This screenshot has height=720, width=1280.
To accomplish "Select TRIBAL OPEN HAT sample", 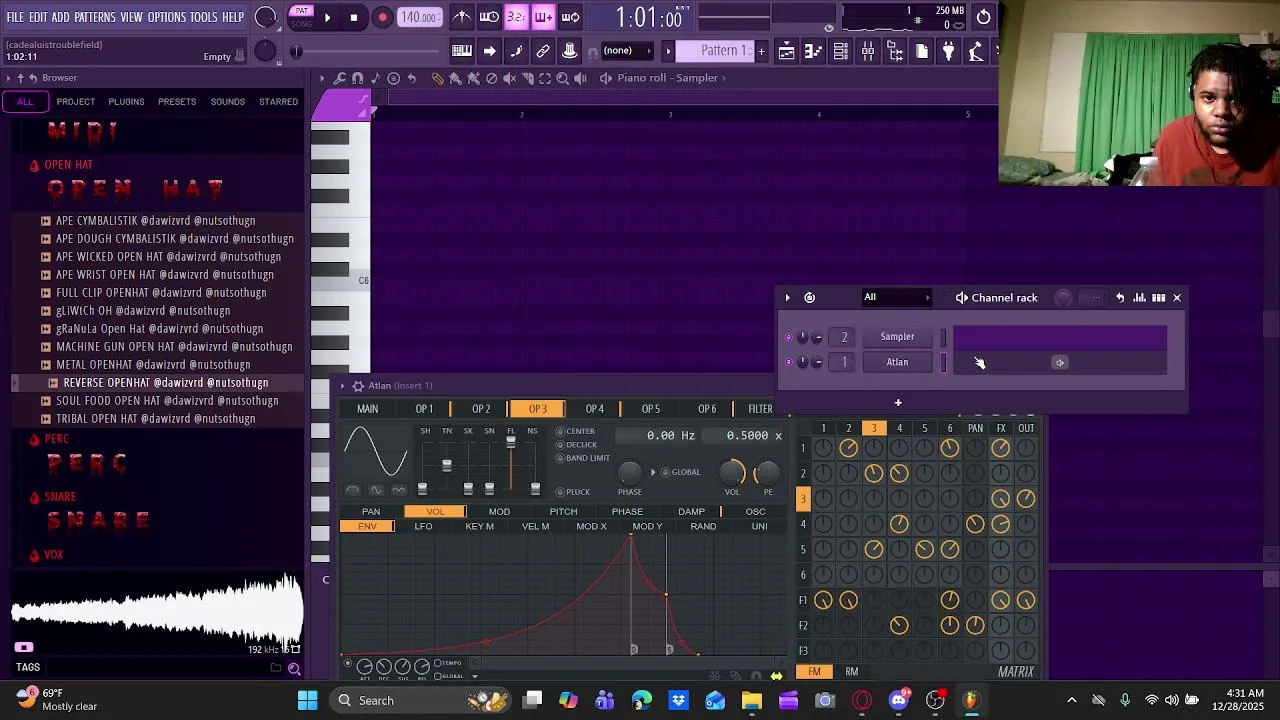I will 155,419.
